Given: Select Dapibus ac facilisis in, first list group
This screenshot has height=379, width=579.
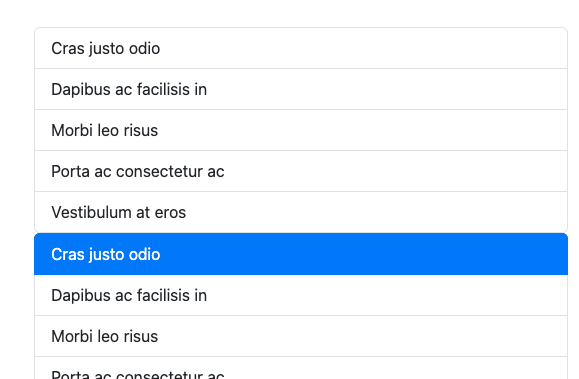Looking at the screenshot, I should [301, 89].
